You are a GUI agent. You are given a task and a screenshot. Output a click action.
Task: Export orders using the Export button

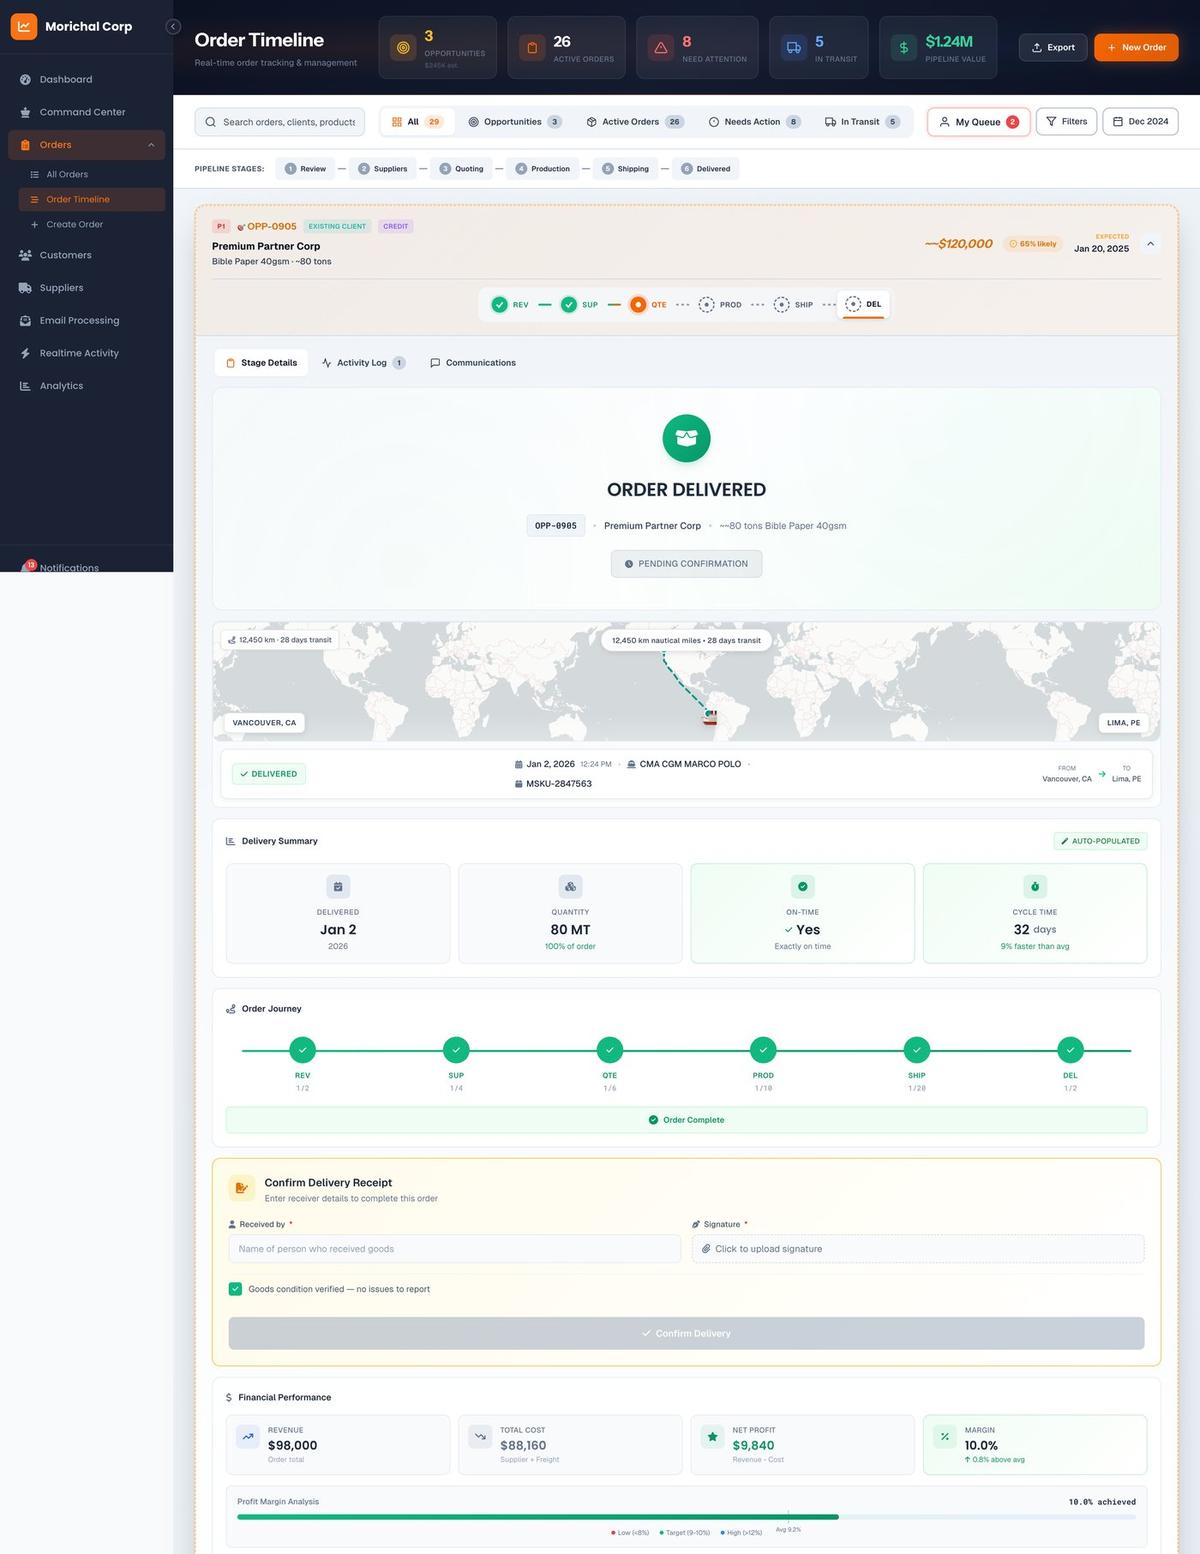pyautogui.click(x=1052, y=46)
